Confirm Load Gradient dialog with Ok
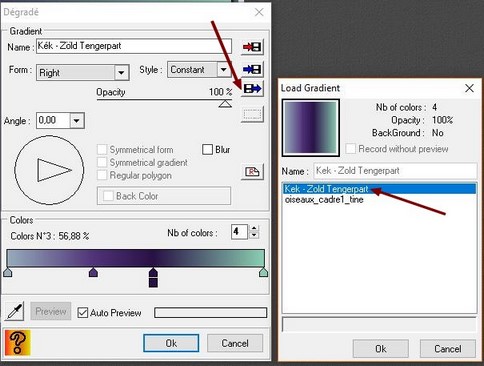484x366 pixels. point(381,349)
